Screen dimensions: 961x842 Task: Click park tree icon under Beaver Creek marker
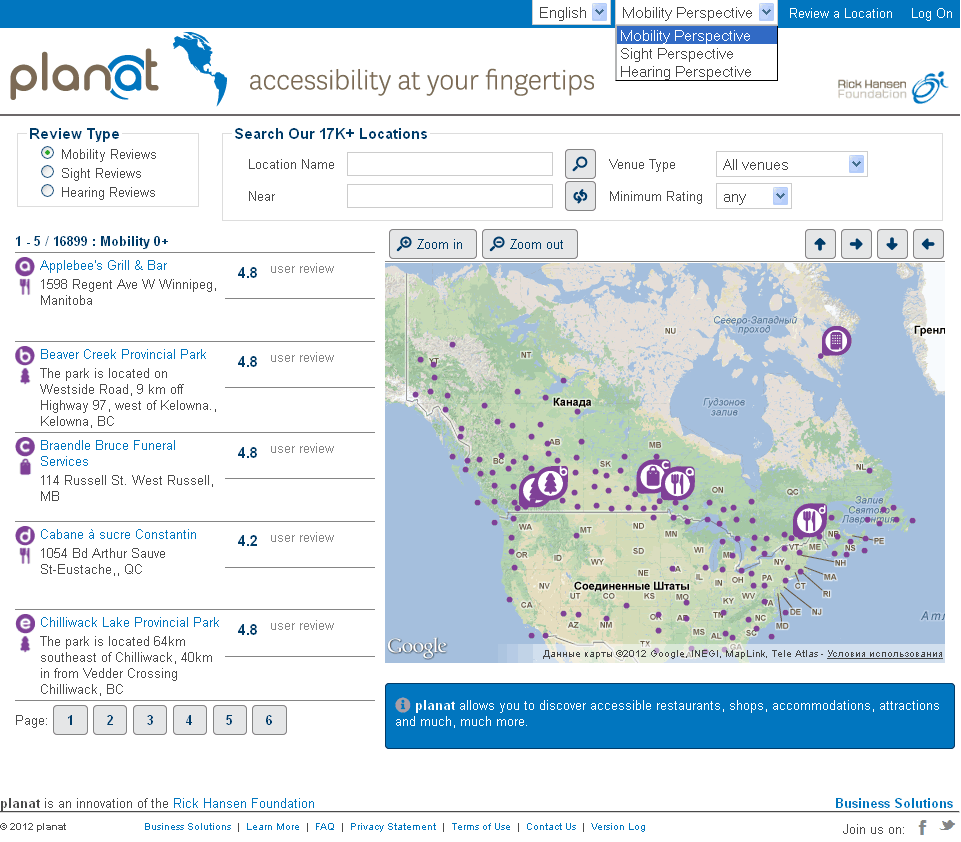(25, 376)
